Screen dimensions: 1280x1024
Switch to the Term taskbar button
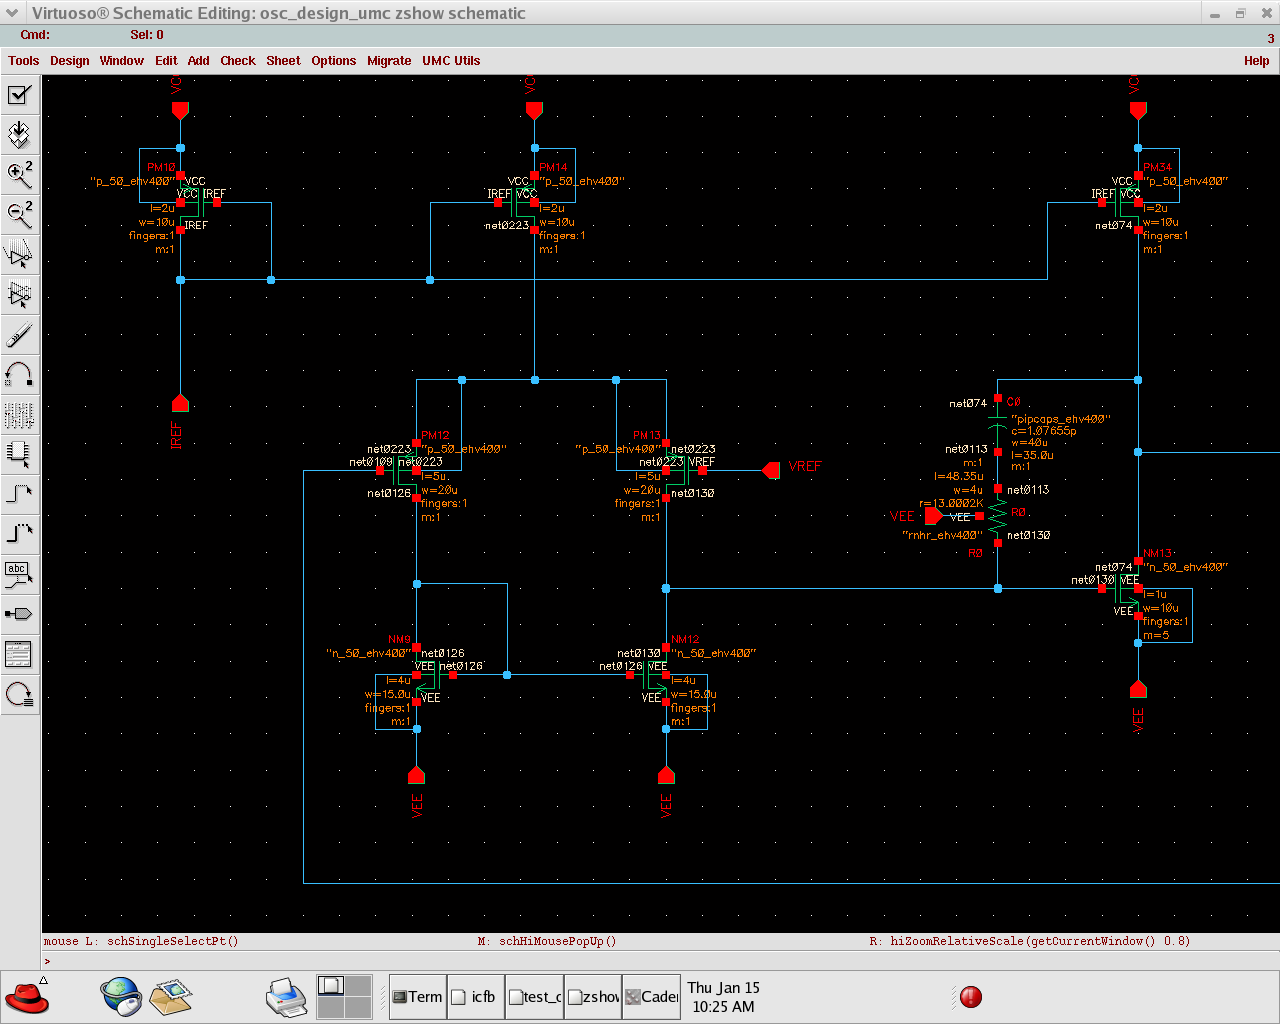[417, 997]
